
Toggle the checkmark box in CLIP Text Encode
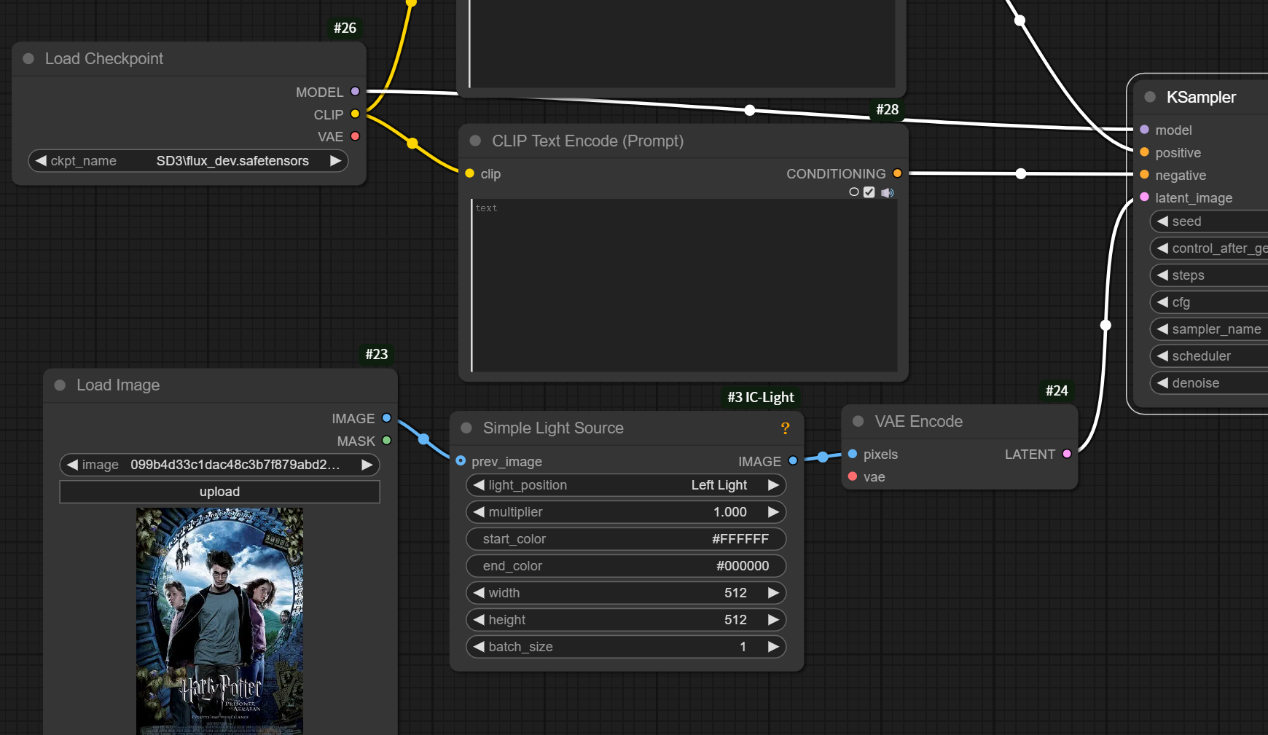(x=869, y=192)
